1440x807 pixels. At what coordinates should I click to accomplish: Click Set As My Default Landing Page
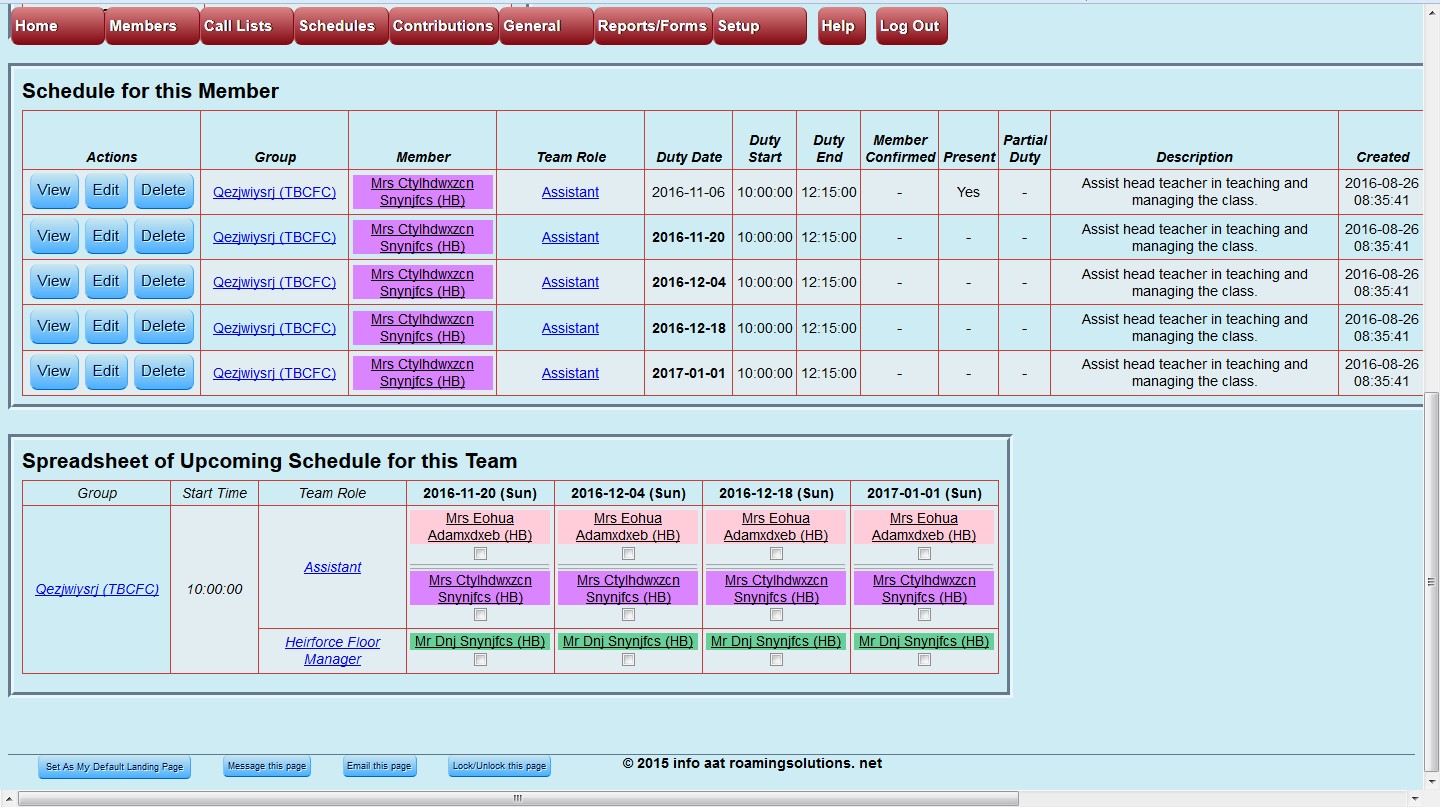tap(114, 767)
